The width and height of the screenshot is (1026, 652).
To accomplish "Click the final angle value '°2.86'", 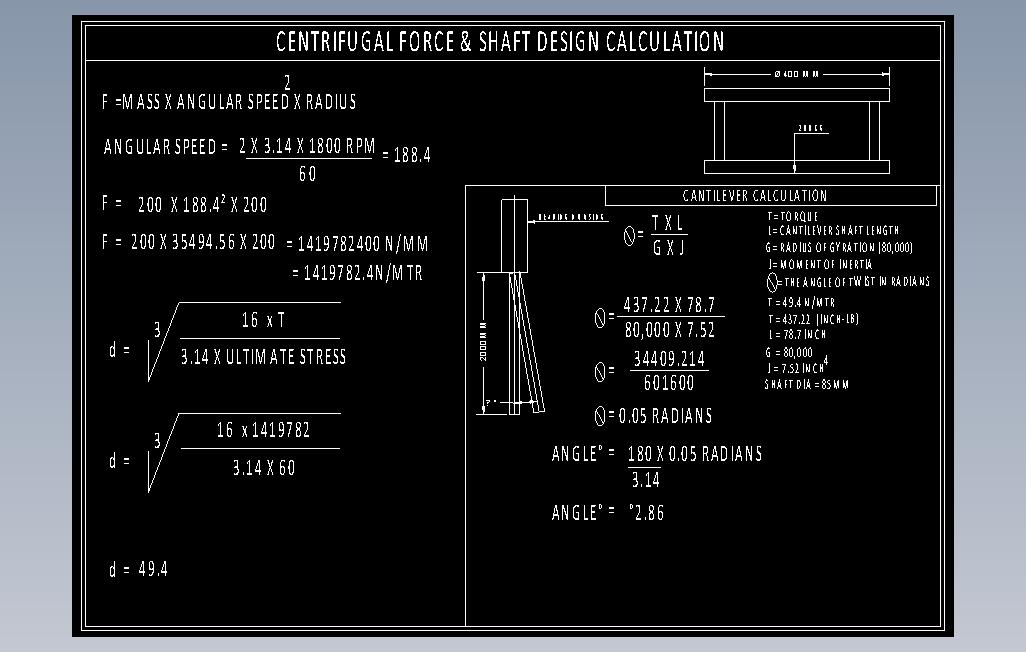I will 646,513.
